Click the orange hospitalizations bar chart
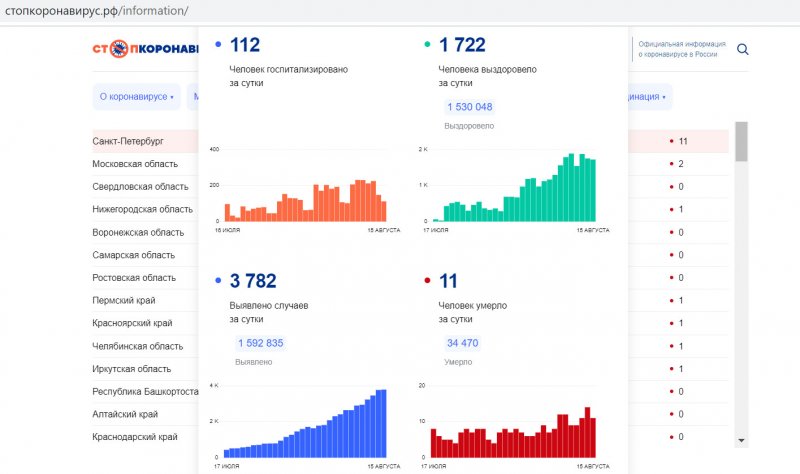This screenshot has width=800, height=474. pyautogui.click(x=305, y=201)
